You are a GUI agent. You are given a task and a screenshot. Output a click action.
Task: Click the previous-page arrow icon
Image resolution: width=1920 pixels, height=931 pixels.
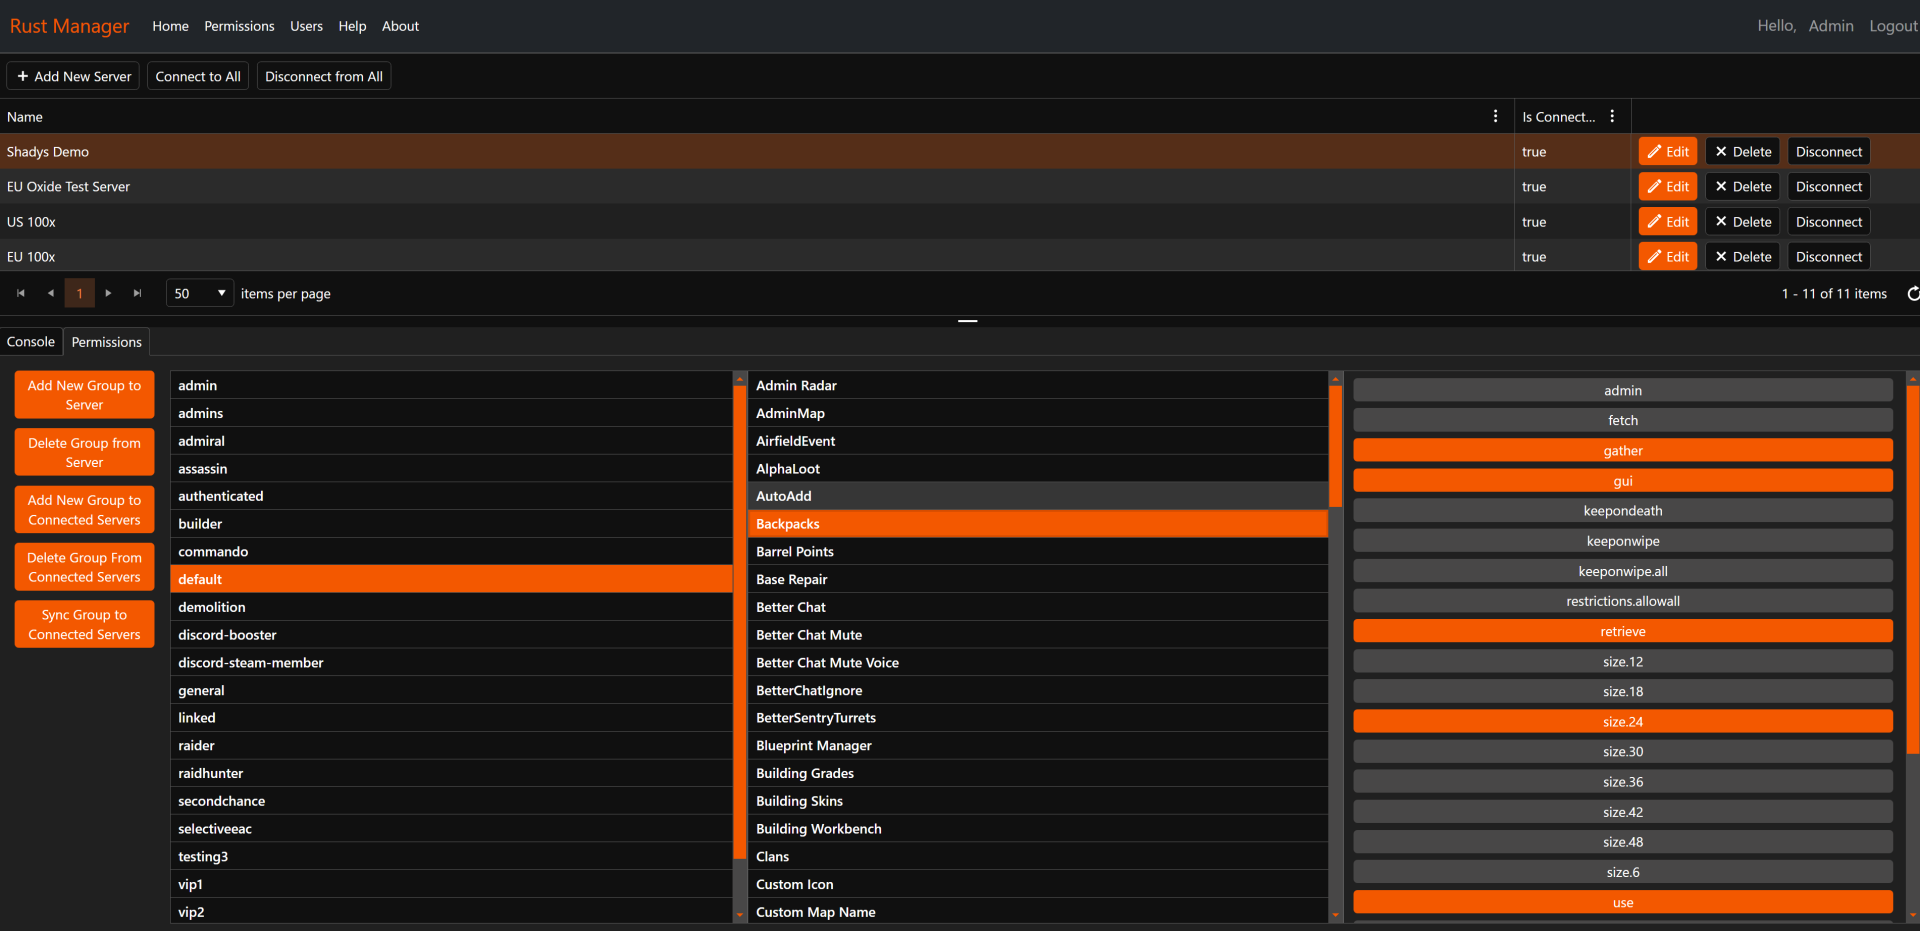click(x=50, y=293)
